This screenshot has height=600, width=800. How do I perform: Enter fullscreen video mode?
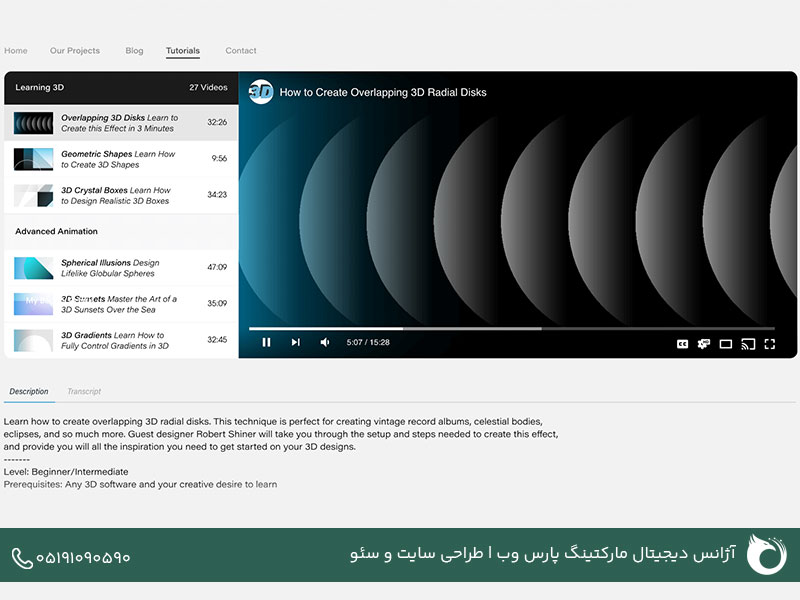(x=770, y=344)
